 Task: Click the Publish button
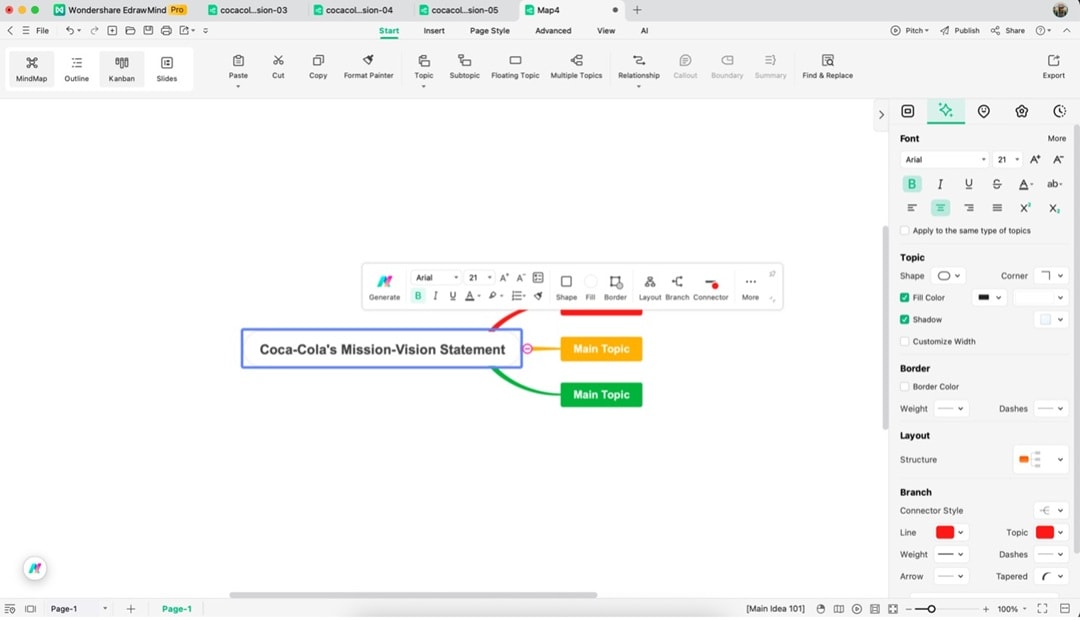pyautogui.click(x=959, y=30)
